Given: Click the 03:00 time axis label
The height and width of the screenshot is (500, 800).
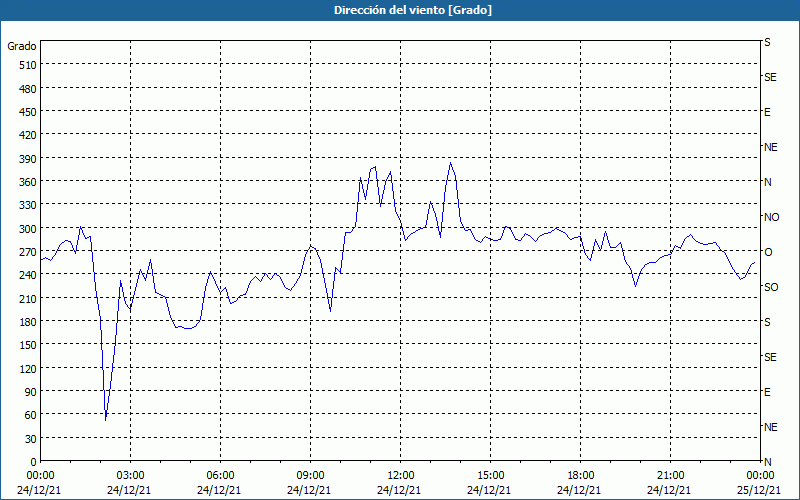Looking at the screenshot, I should (131, 476).
